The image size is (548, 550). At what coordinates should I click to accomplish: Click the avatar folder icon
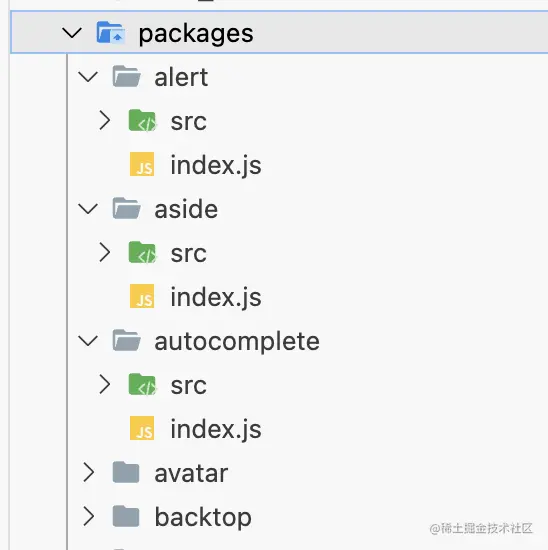(126, 472)
